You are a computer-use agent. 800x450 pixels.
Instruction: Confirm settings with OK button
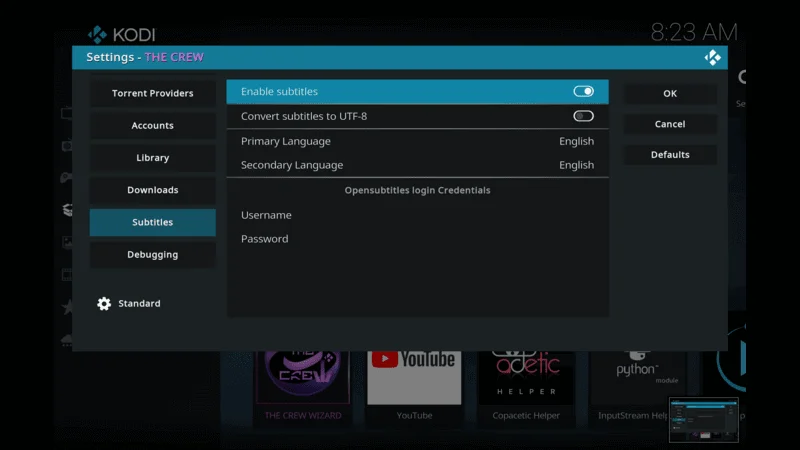(x=670, y=93)
